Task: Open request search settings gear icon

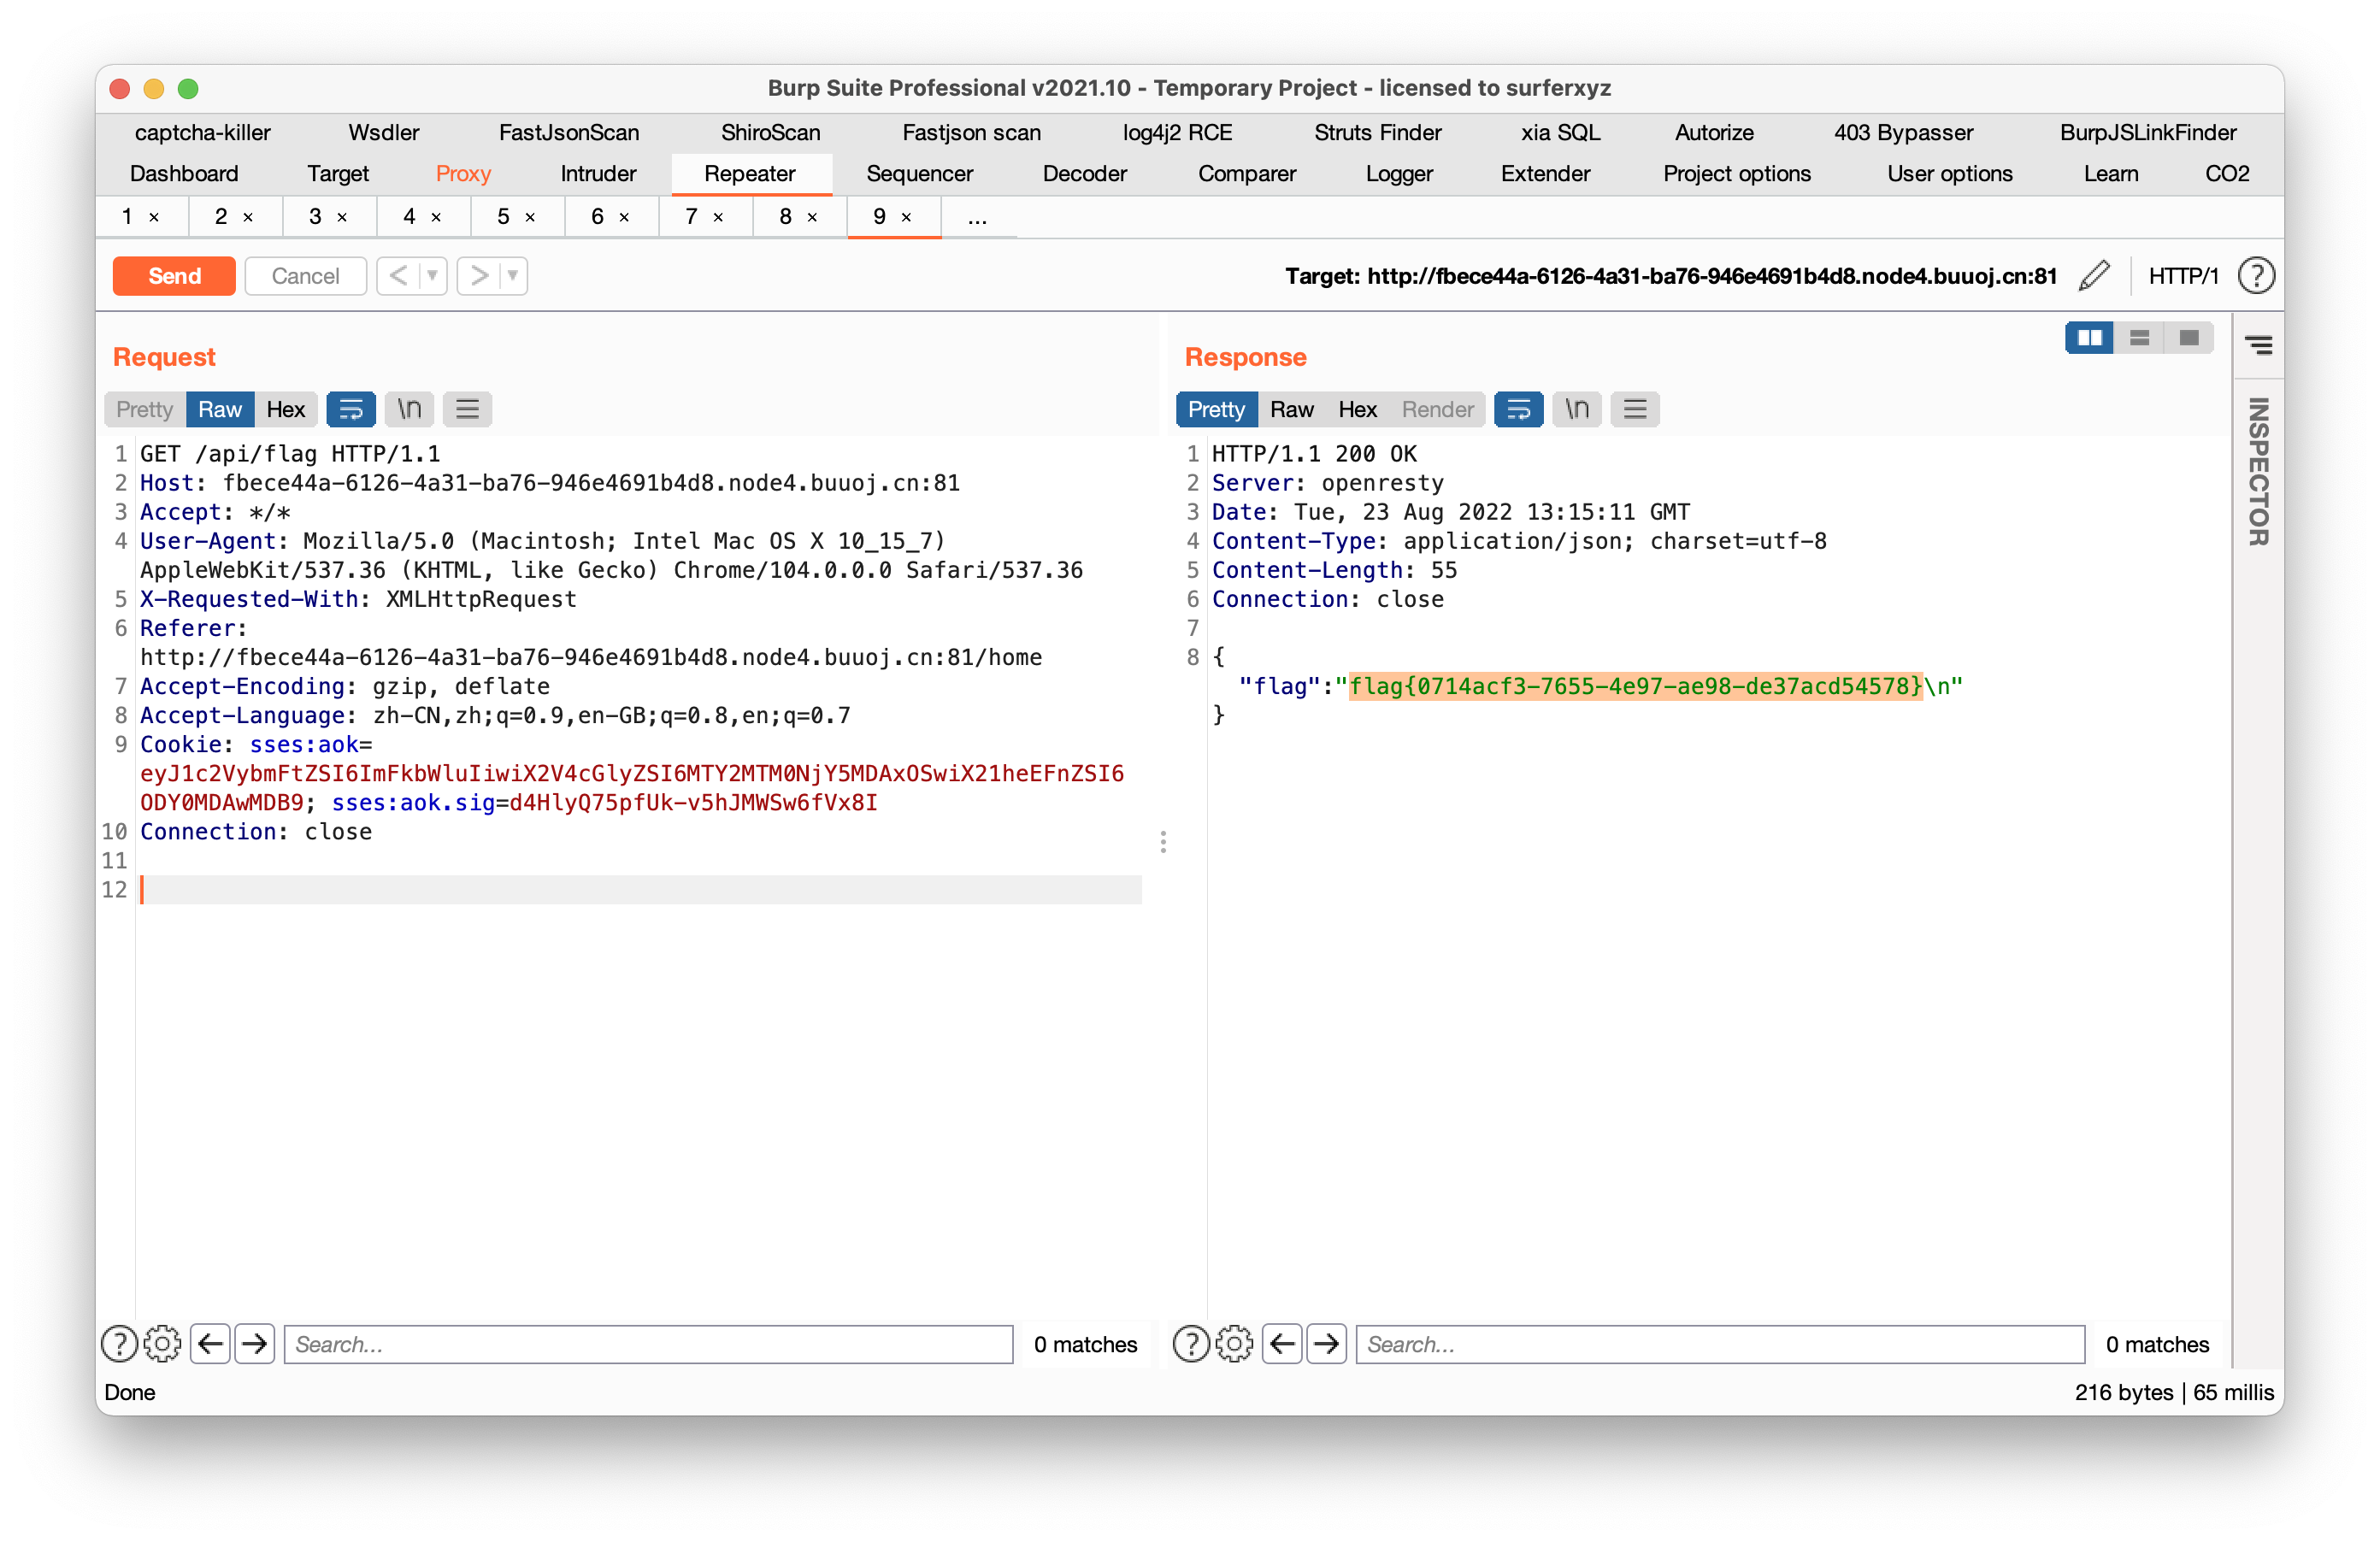Action: (162, 1344)
